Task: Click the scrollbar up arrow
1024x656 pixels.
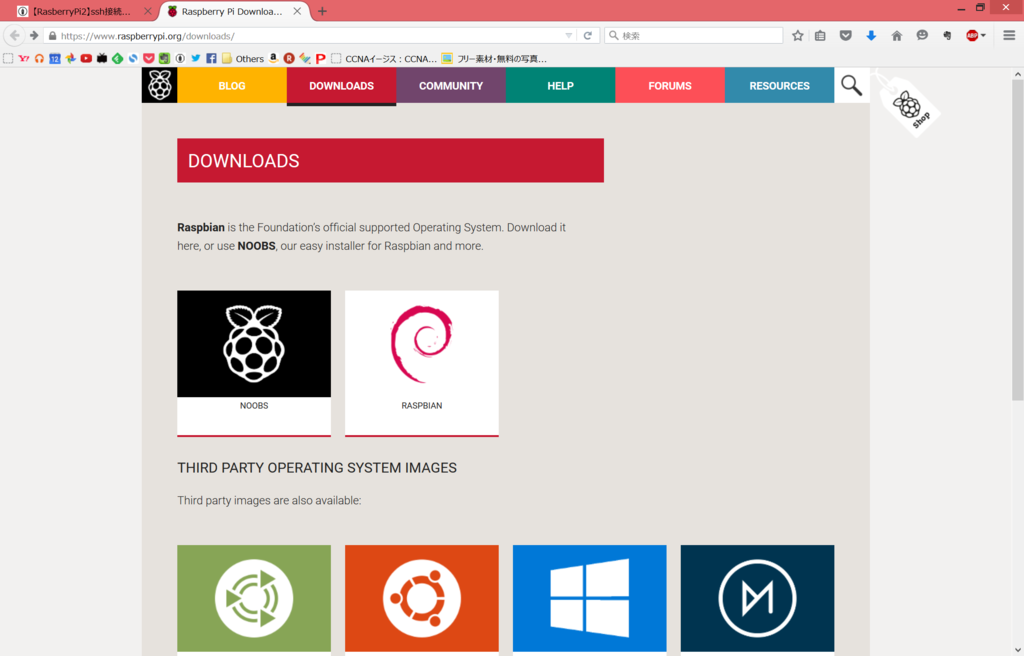Action: (1017, 74)
